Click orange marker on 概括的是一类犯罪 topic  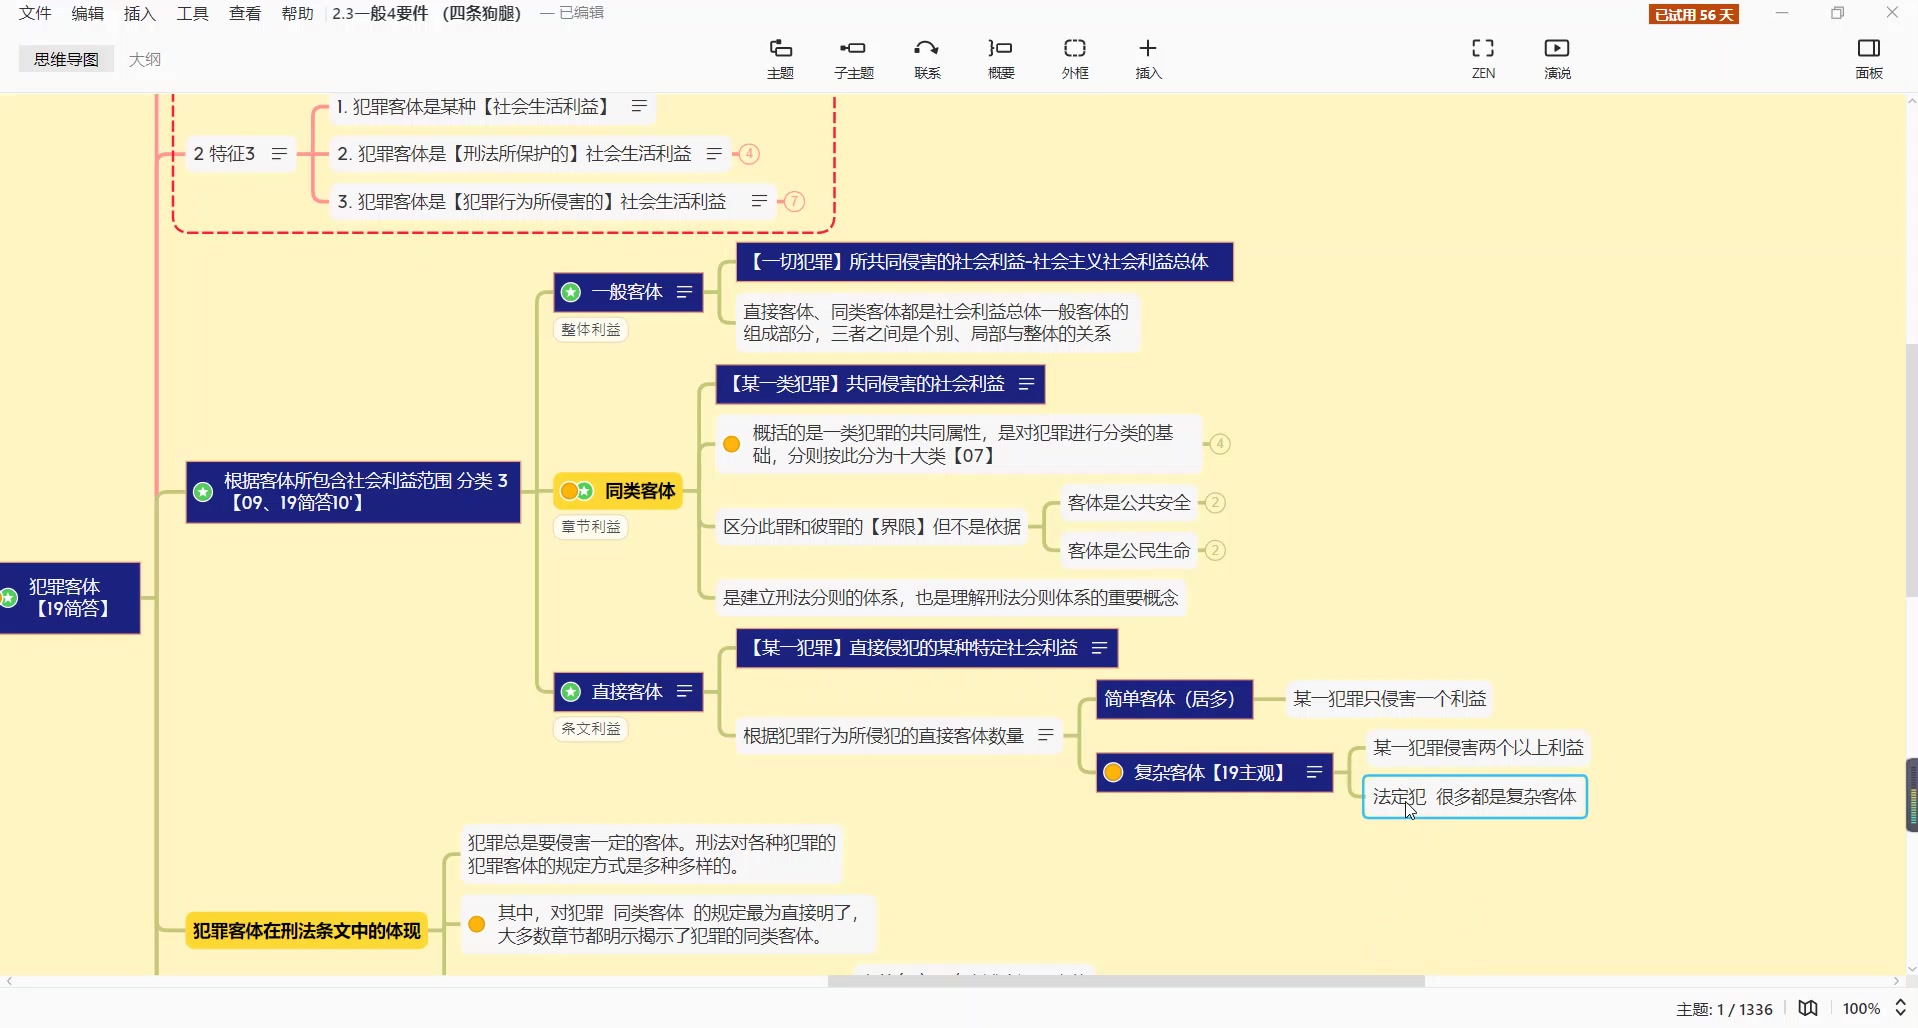click(x=732, y=444)
